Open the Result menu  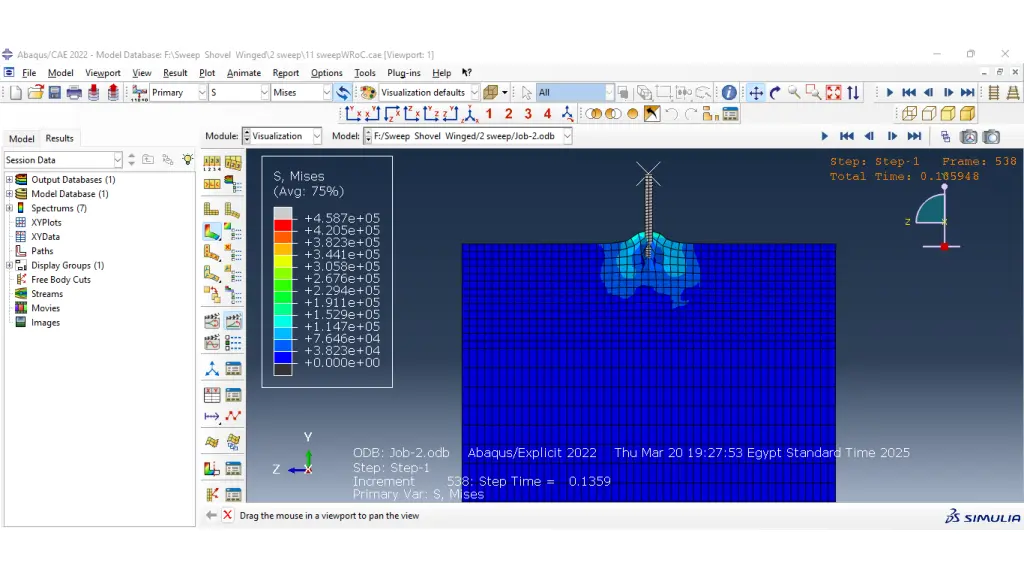point(175,72)
